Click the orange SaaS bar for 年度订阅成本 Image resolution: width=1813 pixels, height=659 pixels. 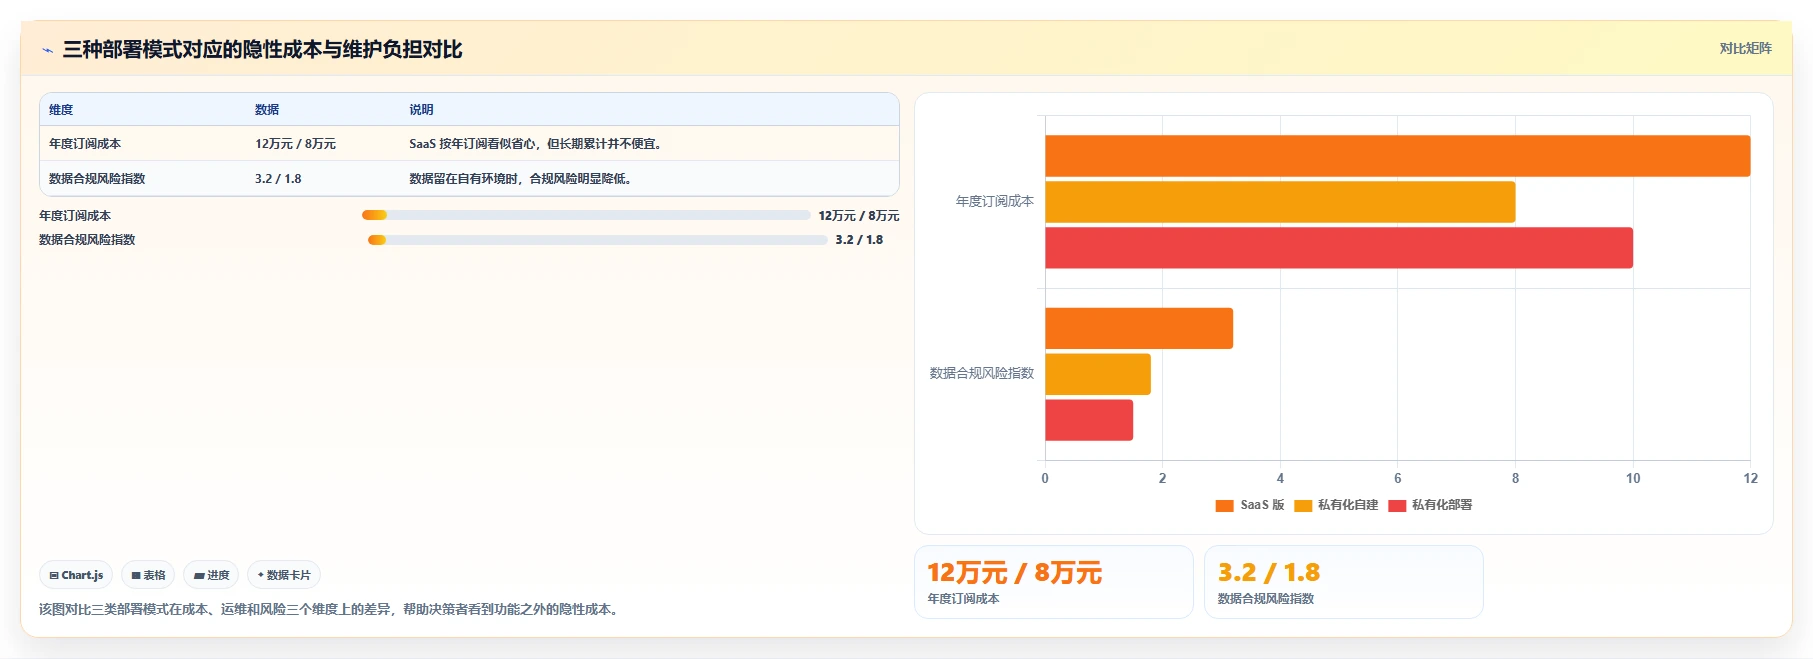(x=1397, y=156)
